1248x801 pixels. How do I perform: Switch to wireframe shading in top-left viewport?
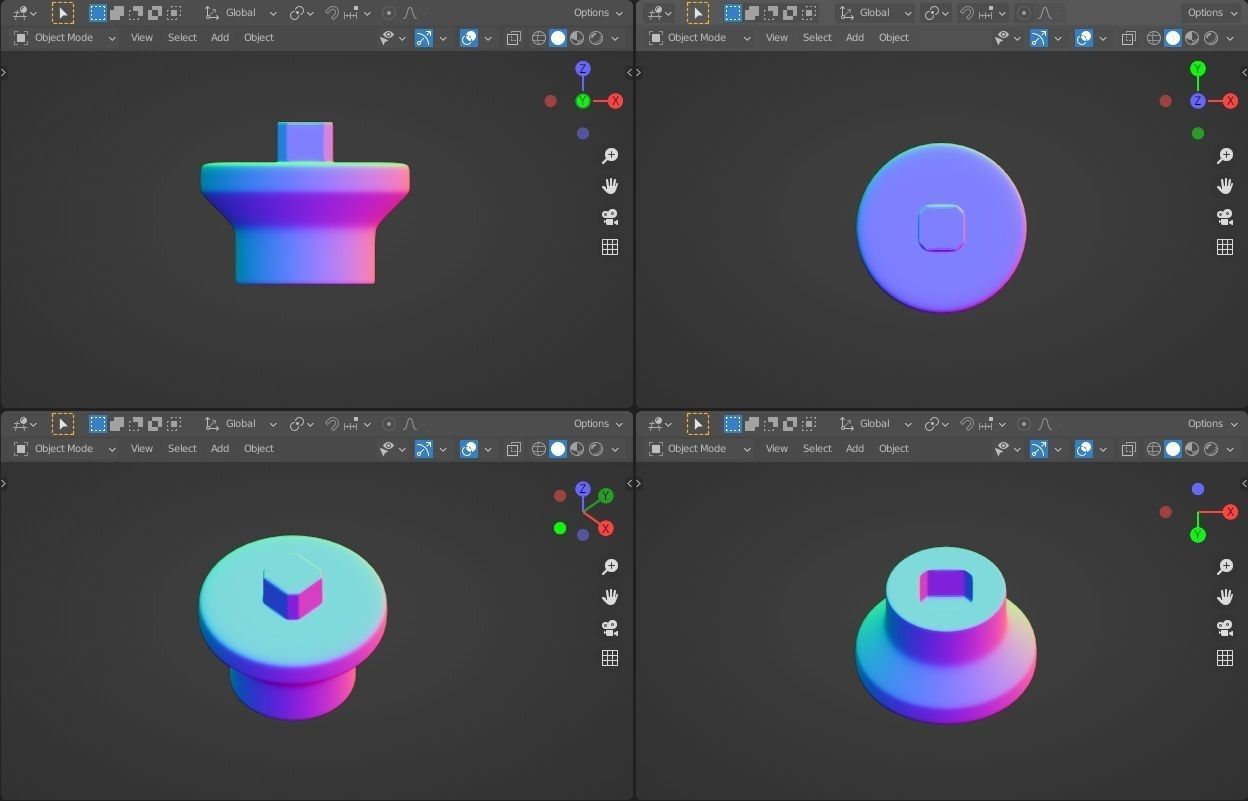[539, 38]
